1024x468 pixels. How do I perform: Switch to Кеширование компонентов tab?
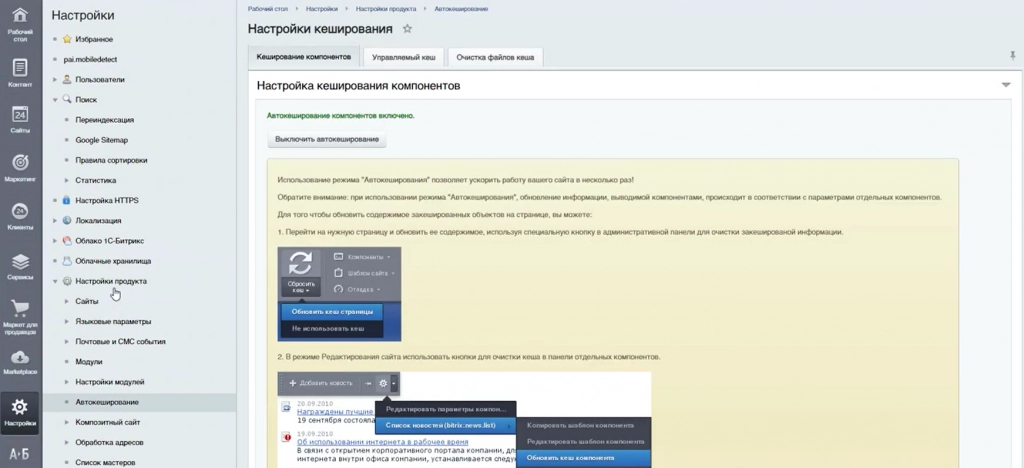coord(304,57)
